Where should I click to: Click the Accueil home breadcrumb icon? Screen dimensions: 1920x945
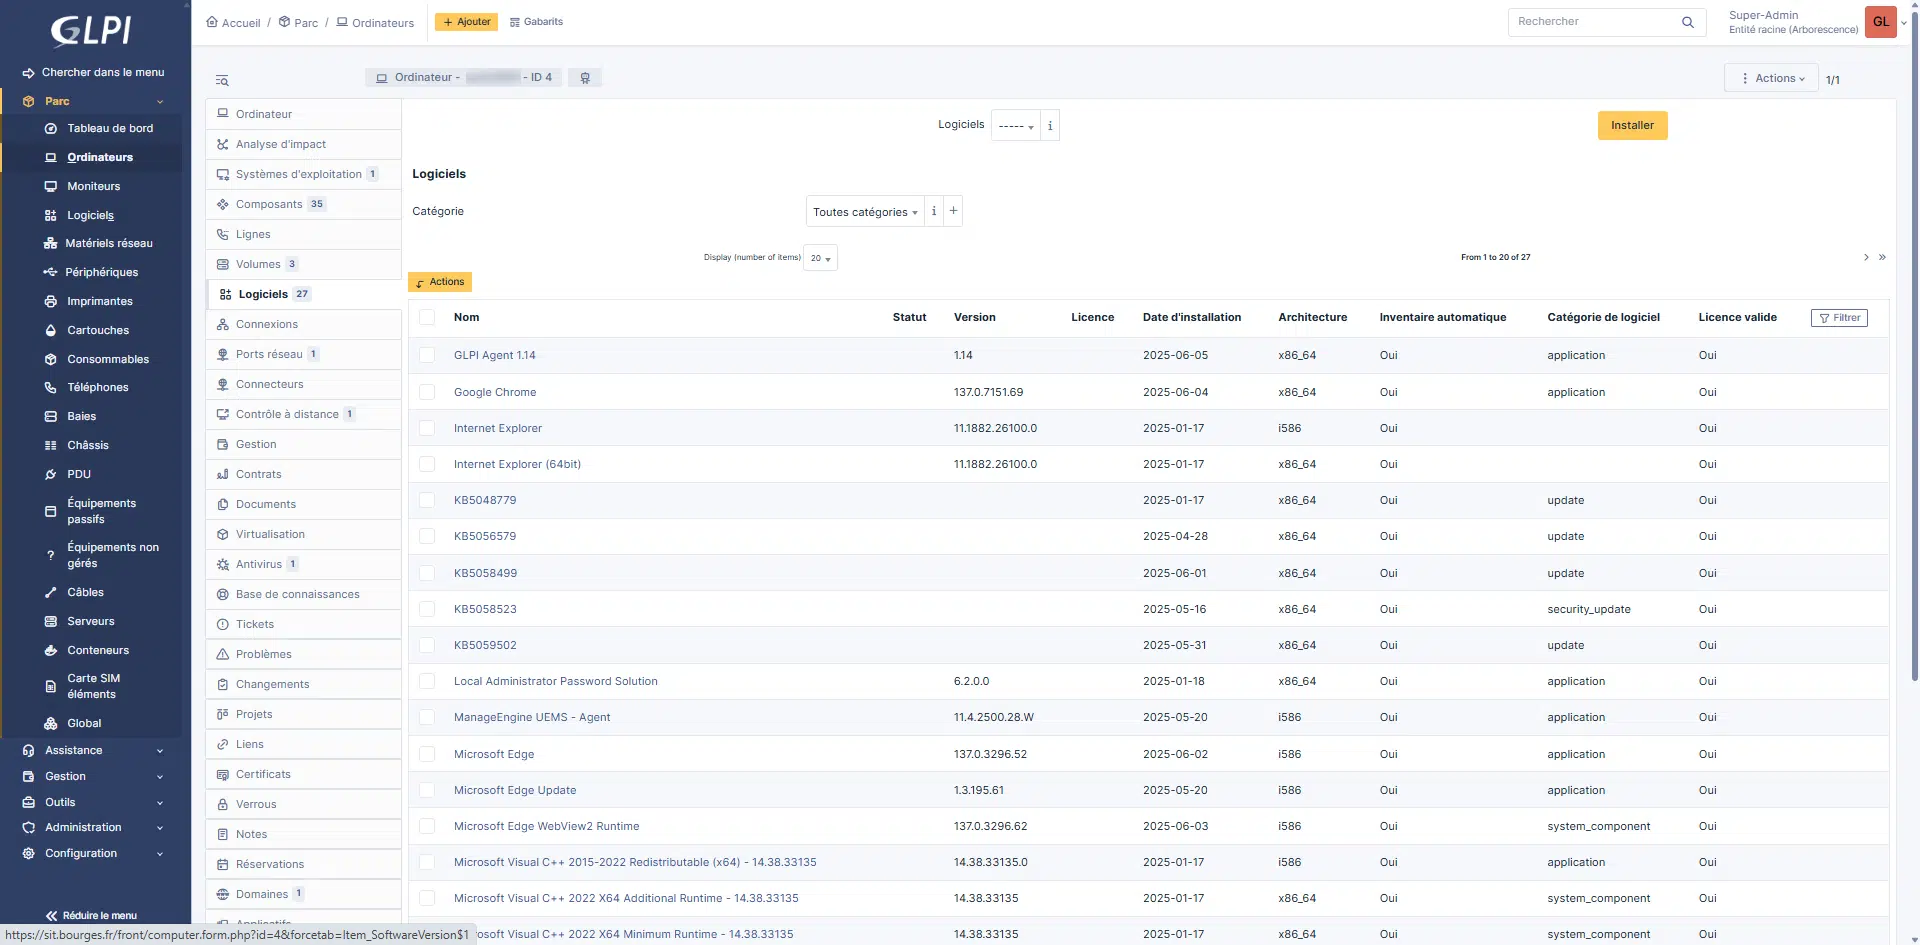(x=212, y=22)
